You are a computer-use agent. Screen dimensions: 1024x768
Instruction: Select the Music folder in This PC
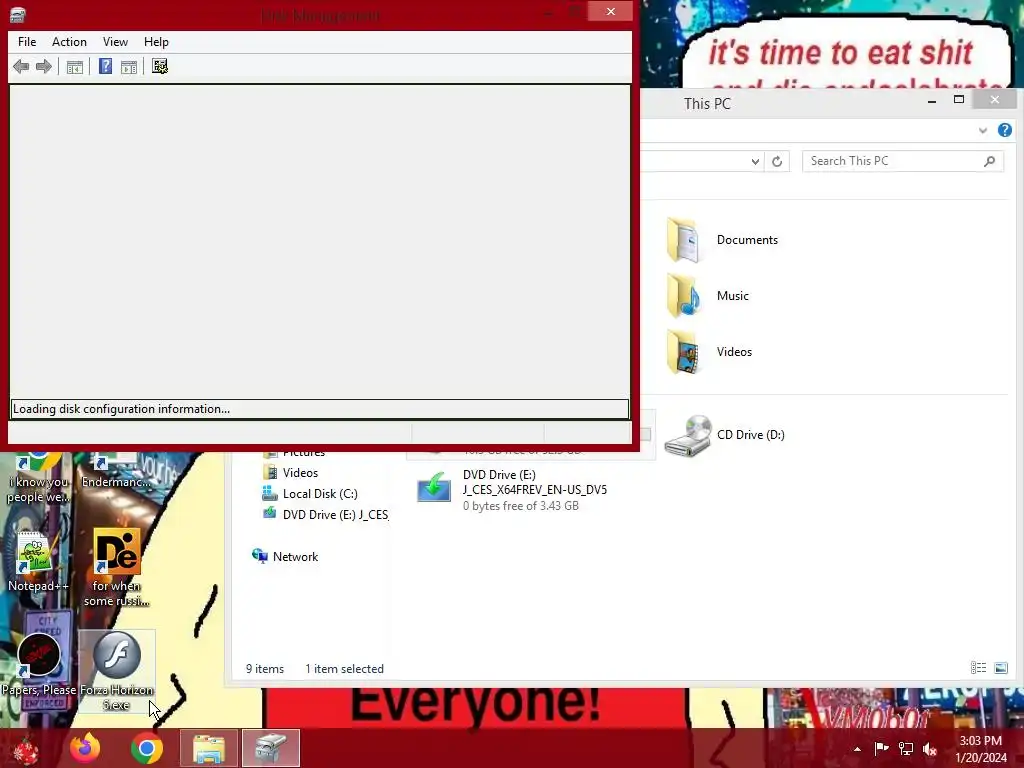[707, 296]
